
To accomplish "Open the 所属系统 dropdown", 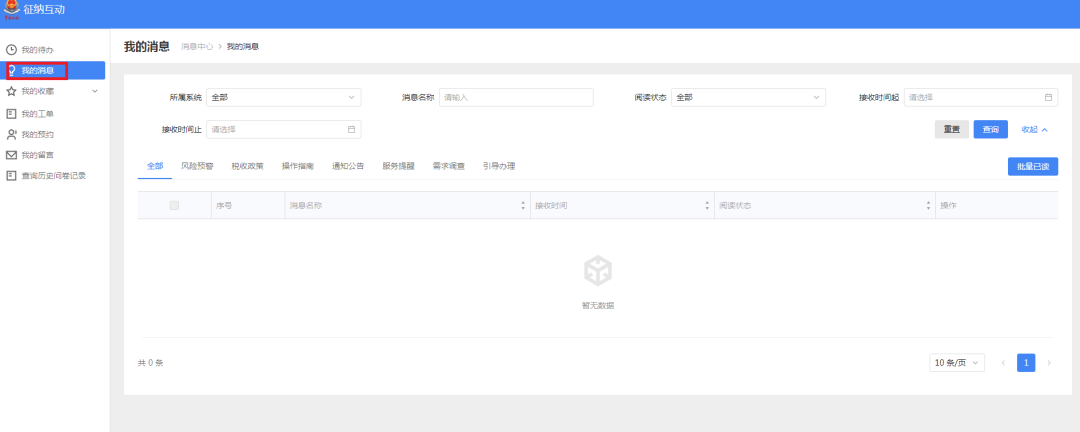I will coord(283,97).
